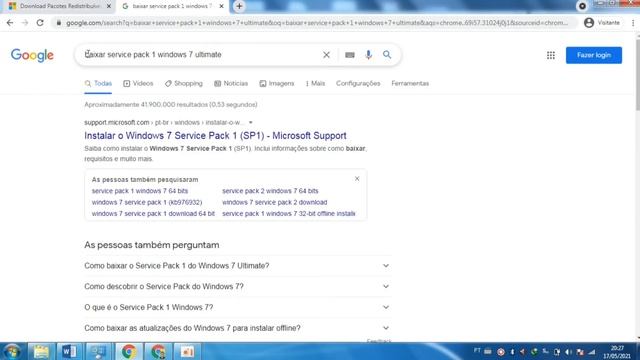Image resolution: width=640 pixels, height=360 pixels.
Task: Click the Fazer login button
Action: click(x=594, y=55)
